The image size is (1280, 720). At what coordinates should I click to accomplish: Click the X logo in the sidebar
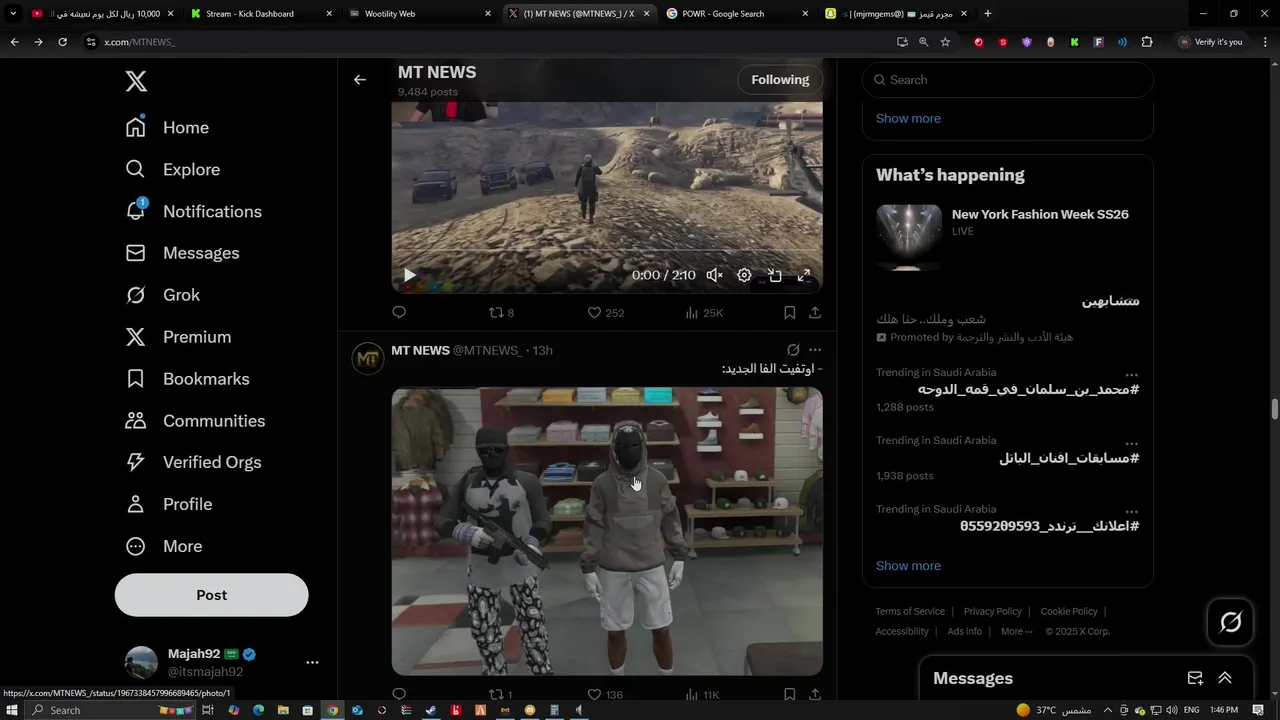(136, 81)
